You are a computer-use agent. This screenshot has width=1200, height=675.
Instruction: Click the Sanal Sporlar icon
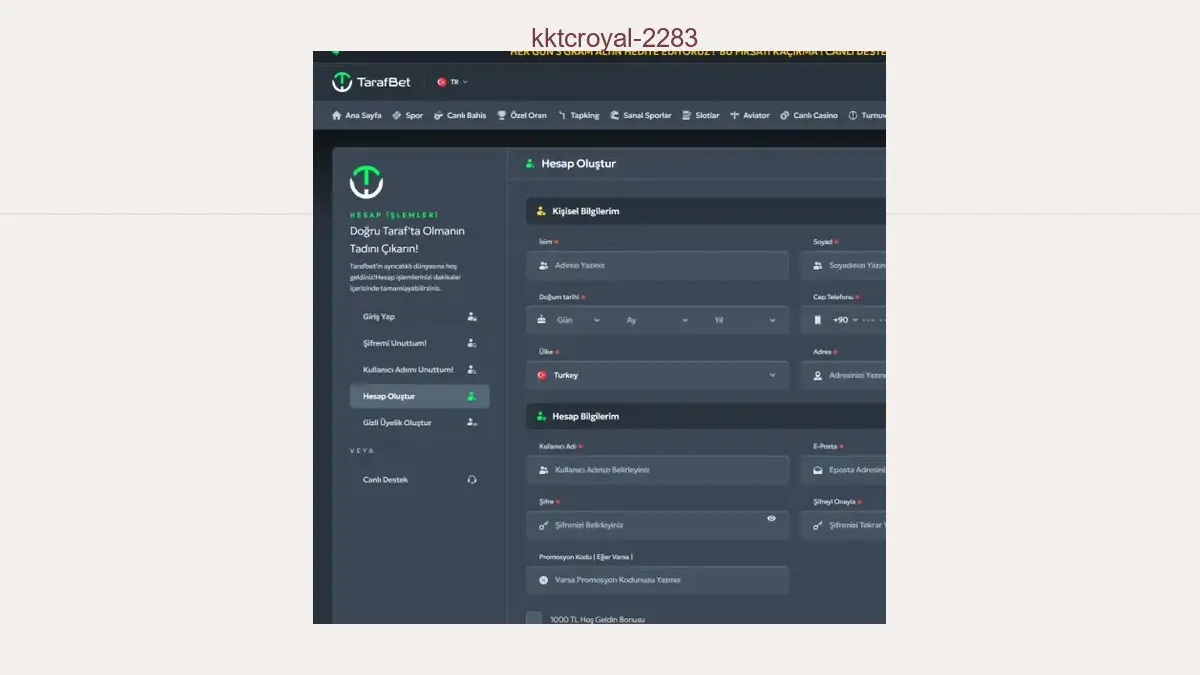[615, 116]
